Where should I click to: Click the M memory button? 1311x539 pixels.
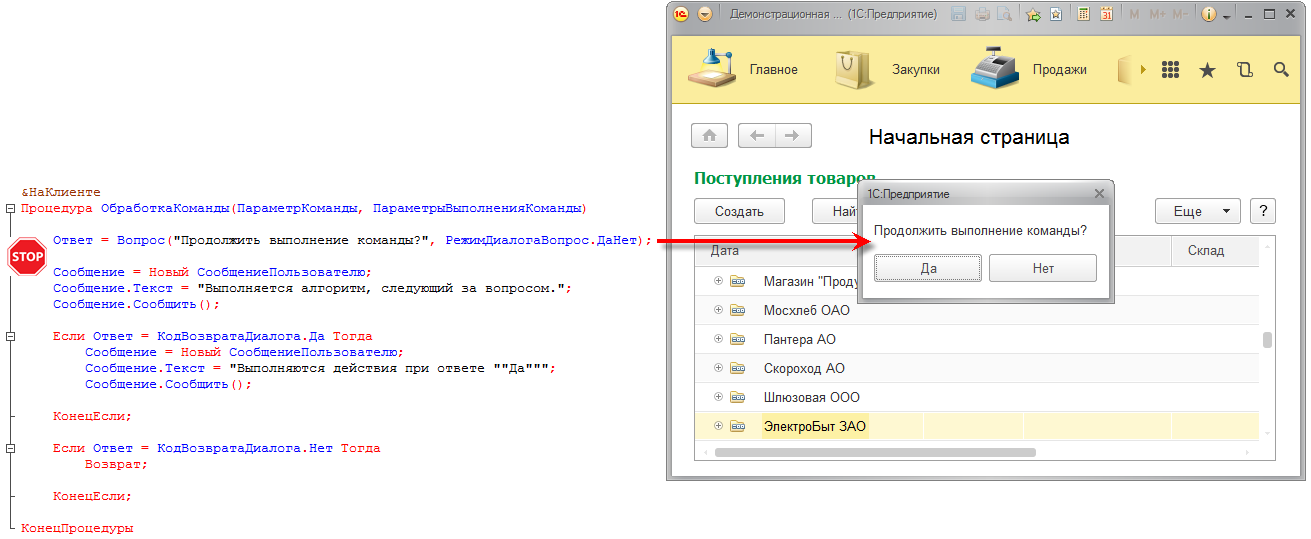(1135, 14)
